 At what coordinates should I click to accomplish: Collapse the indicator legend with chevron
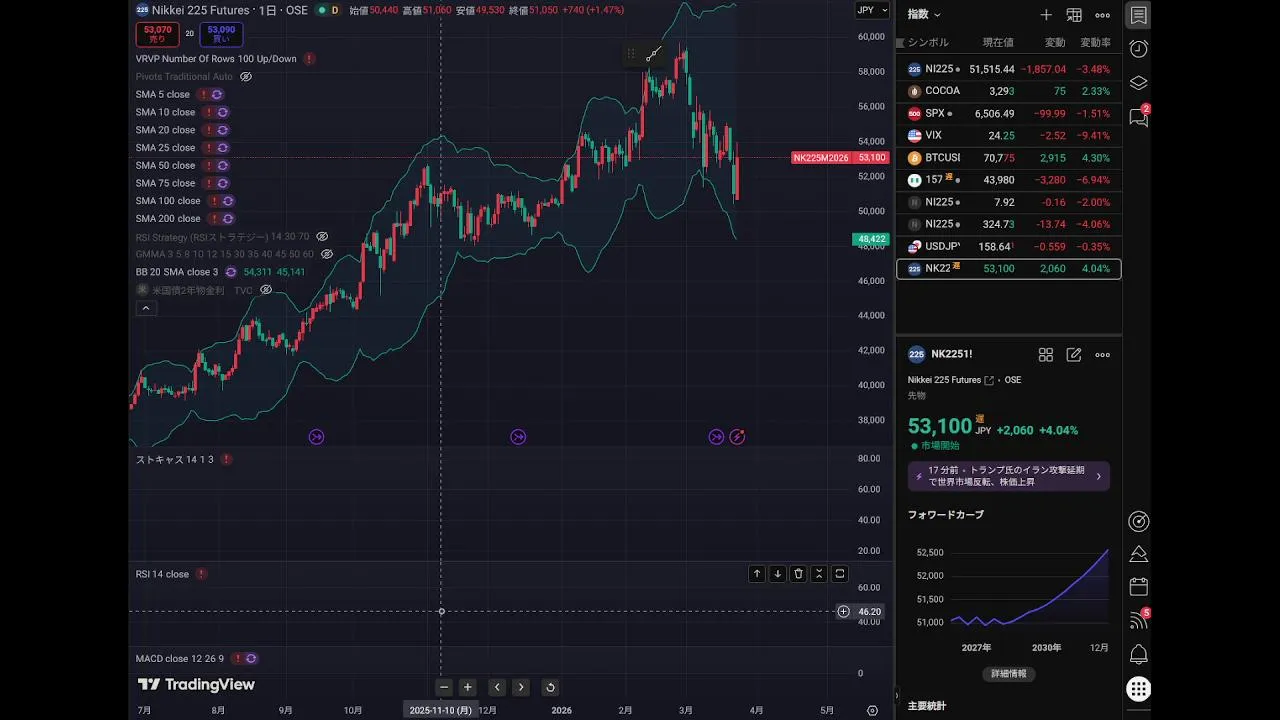coord(146,308)
